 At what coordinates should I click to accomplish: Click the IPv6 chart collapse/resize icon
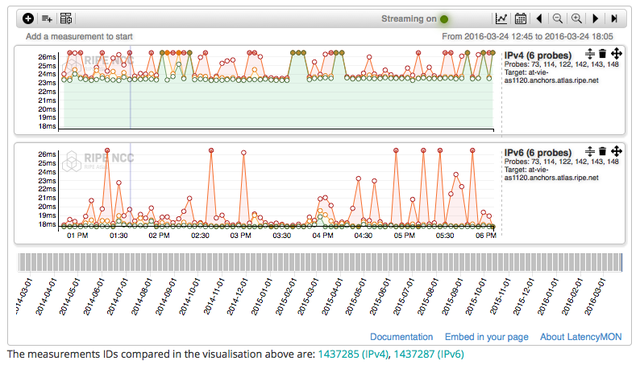[590, 151]
